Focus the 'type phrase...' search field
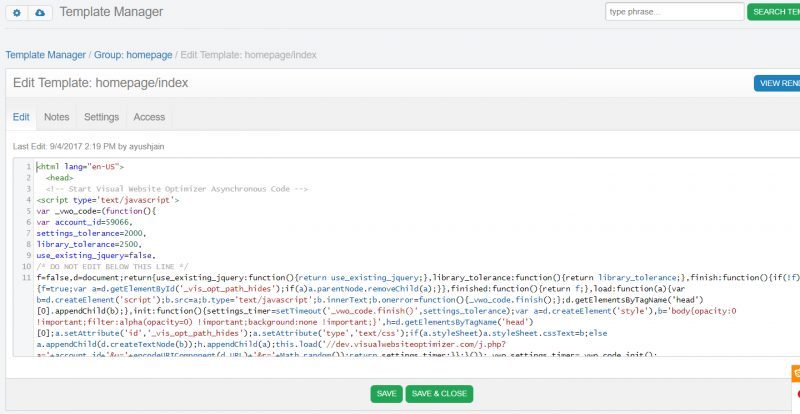Viewport: 800px width, 414px height. (674, 12)
